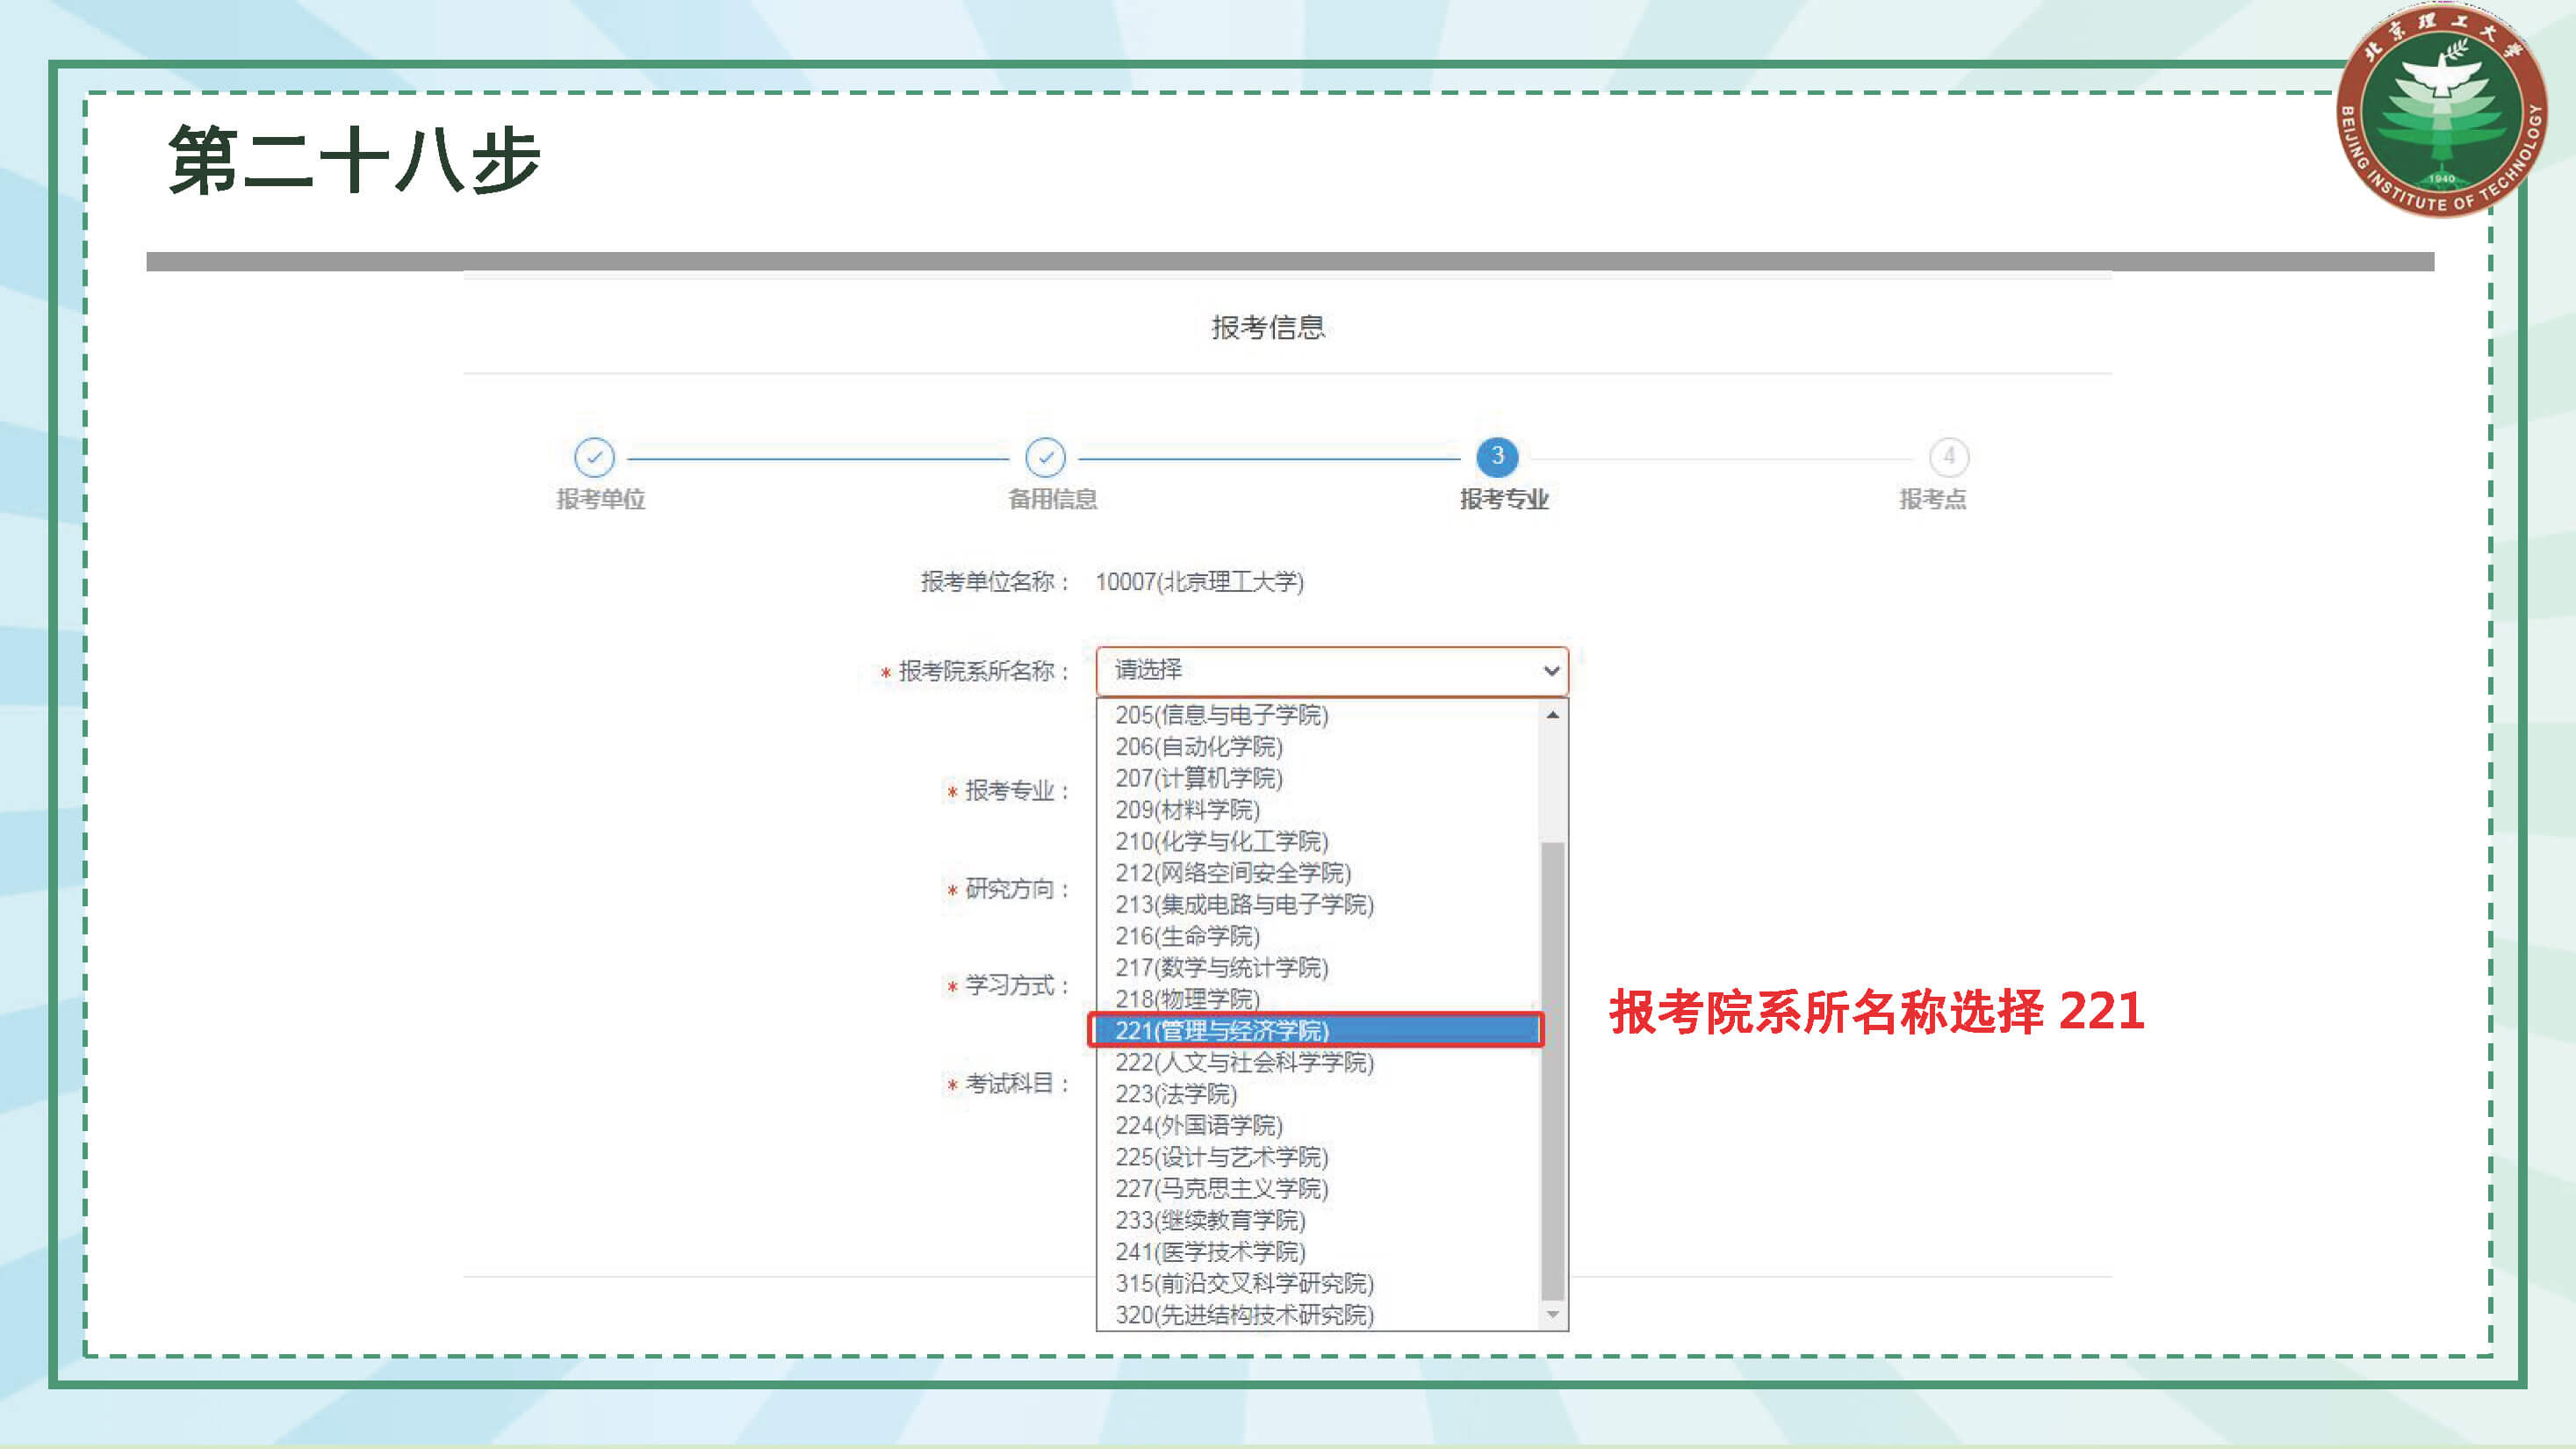
Task: Click the completed 备用信息 step checkmark icon
Action: point(1045,457)
